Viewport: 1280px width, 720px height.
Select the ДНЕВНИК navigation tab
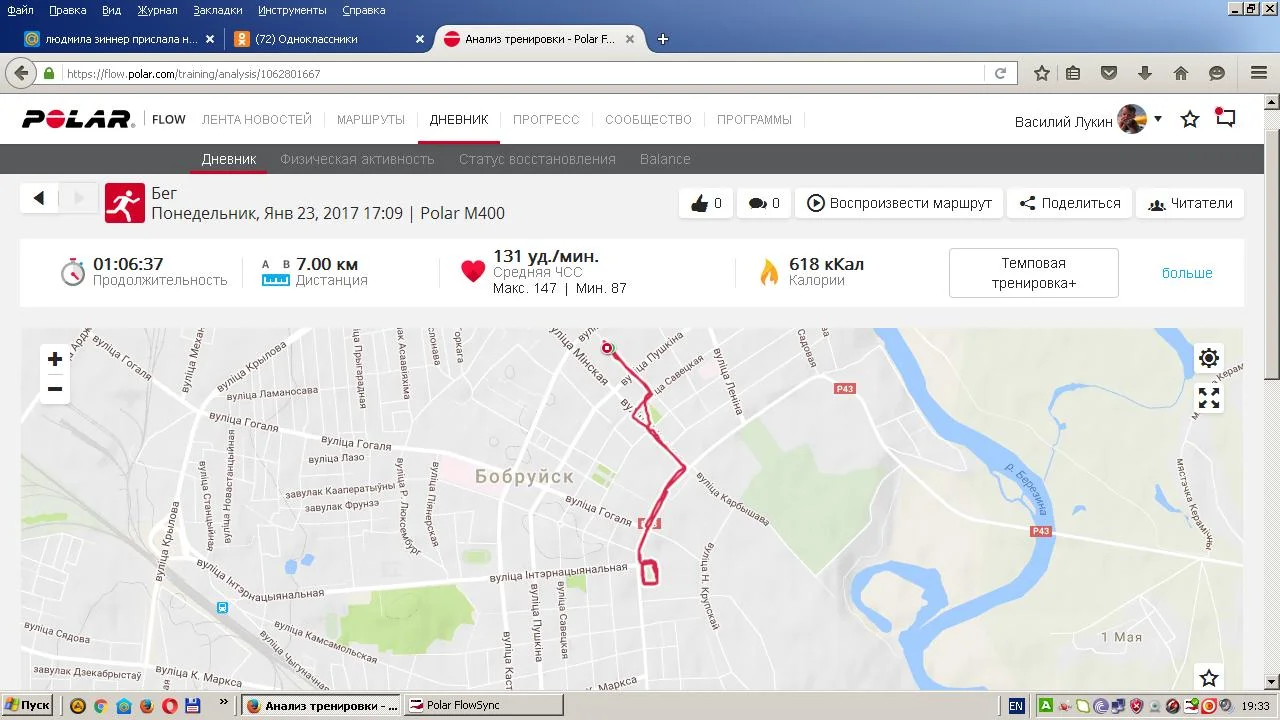pos(459,119)
